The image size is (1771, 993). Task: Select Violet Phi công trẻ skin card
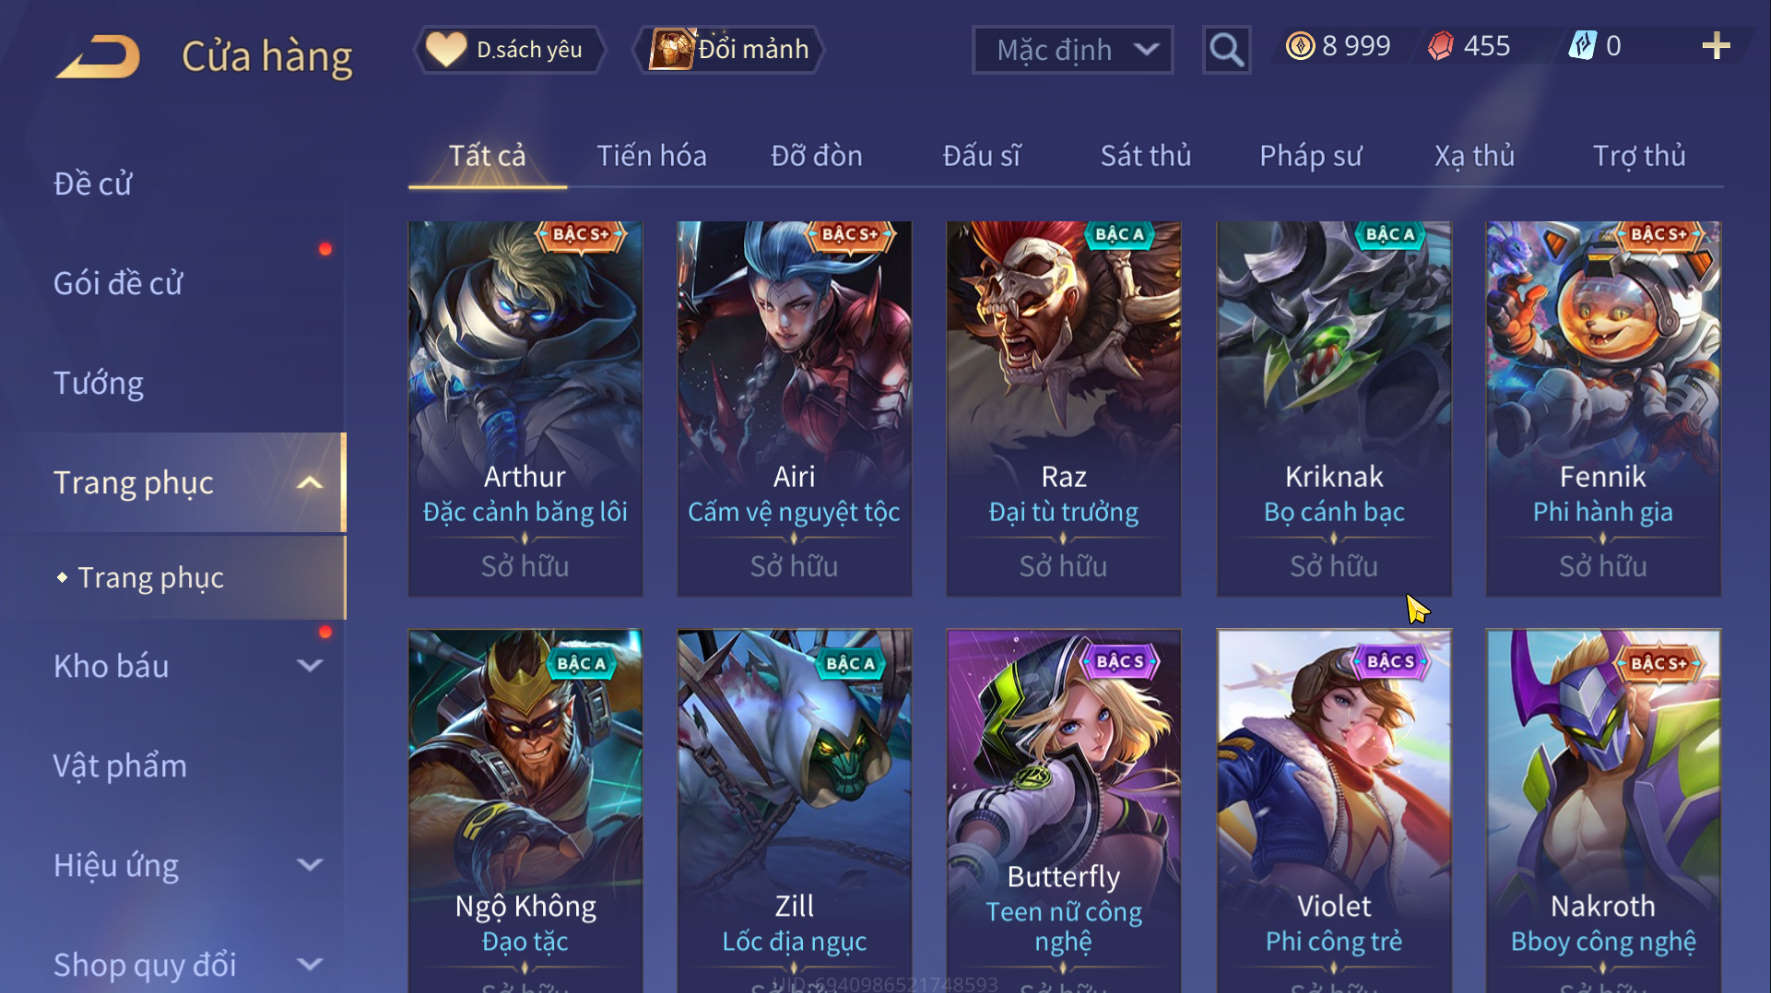pos(1334,810)
